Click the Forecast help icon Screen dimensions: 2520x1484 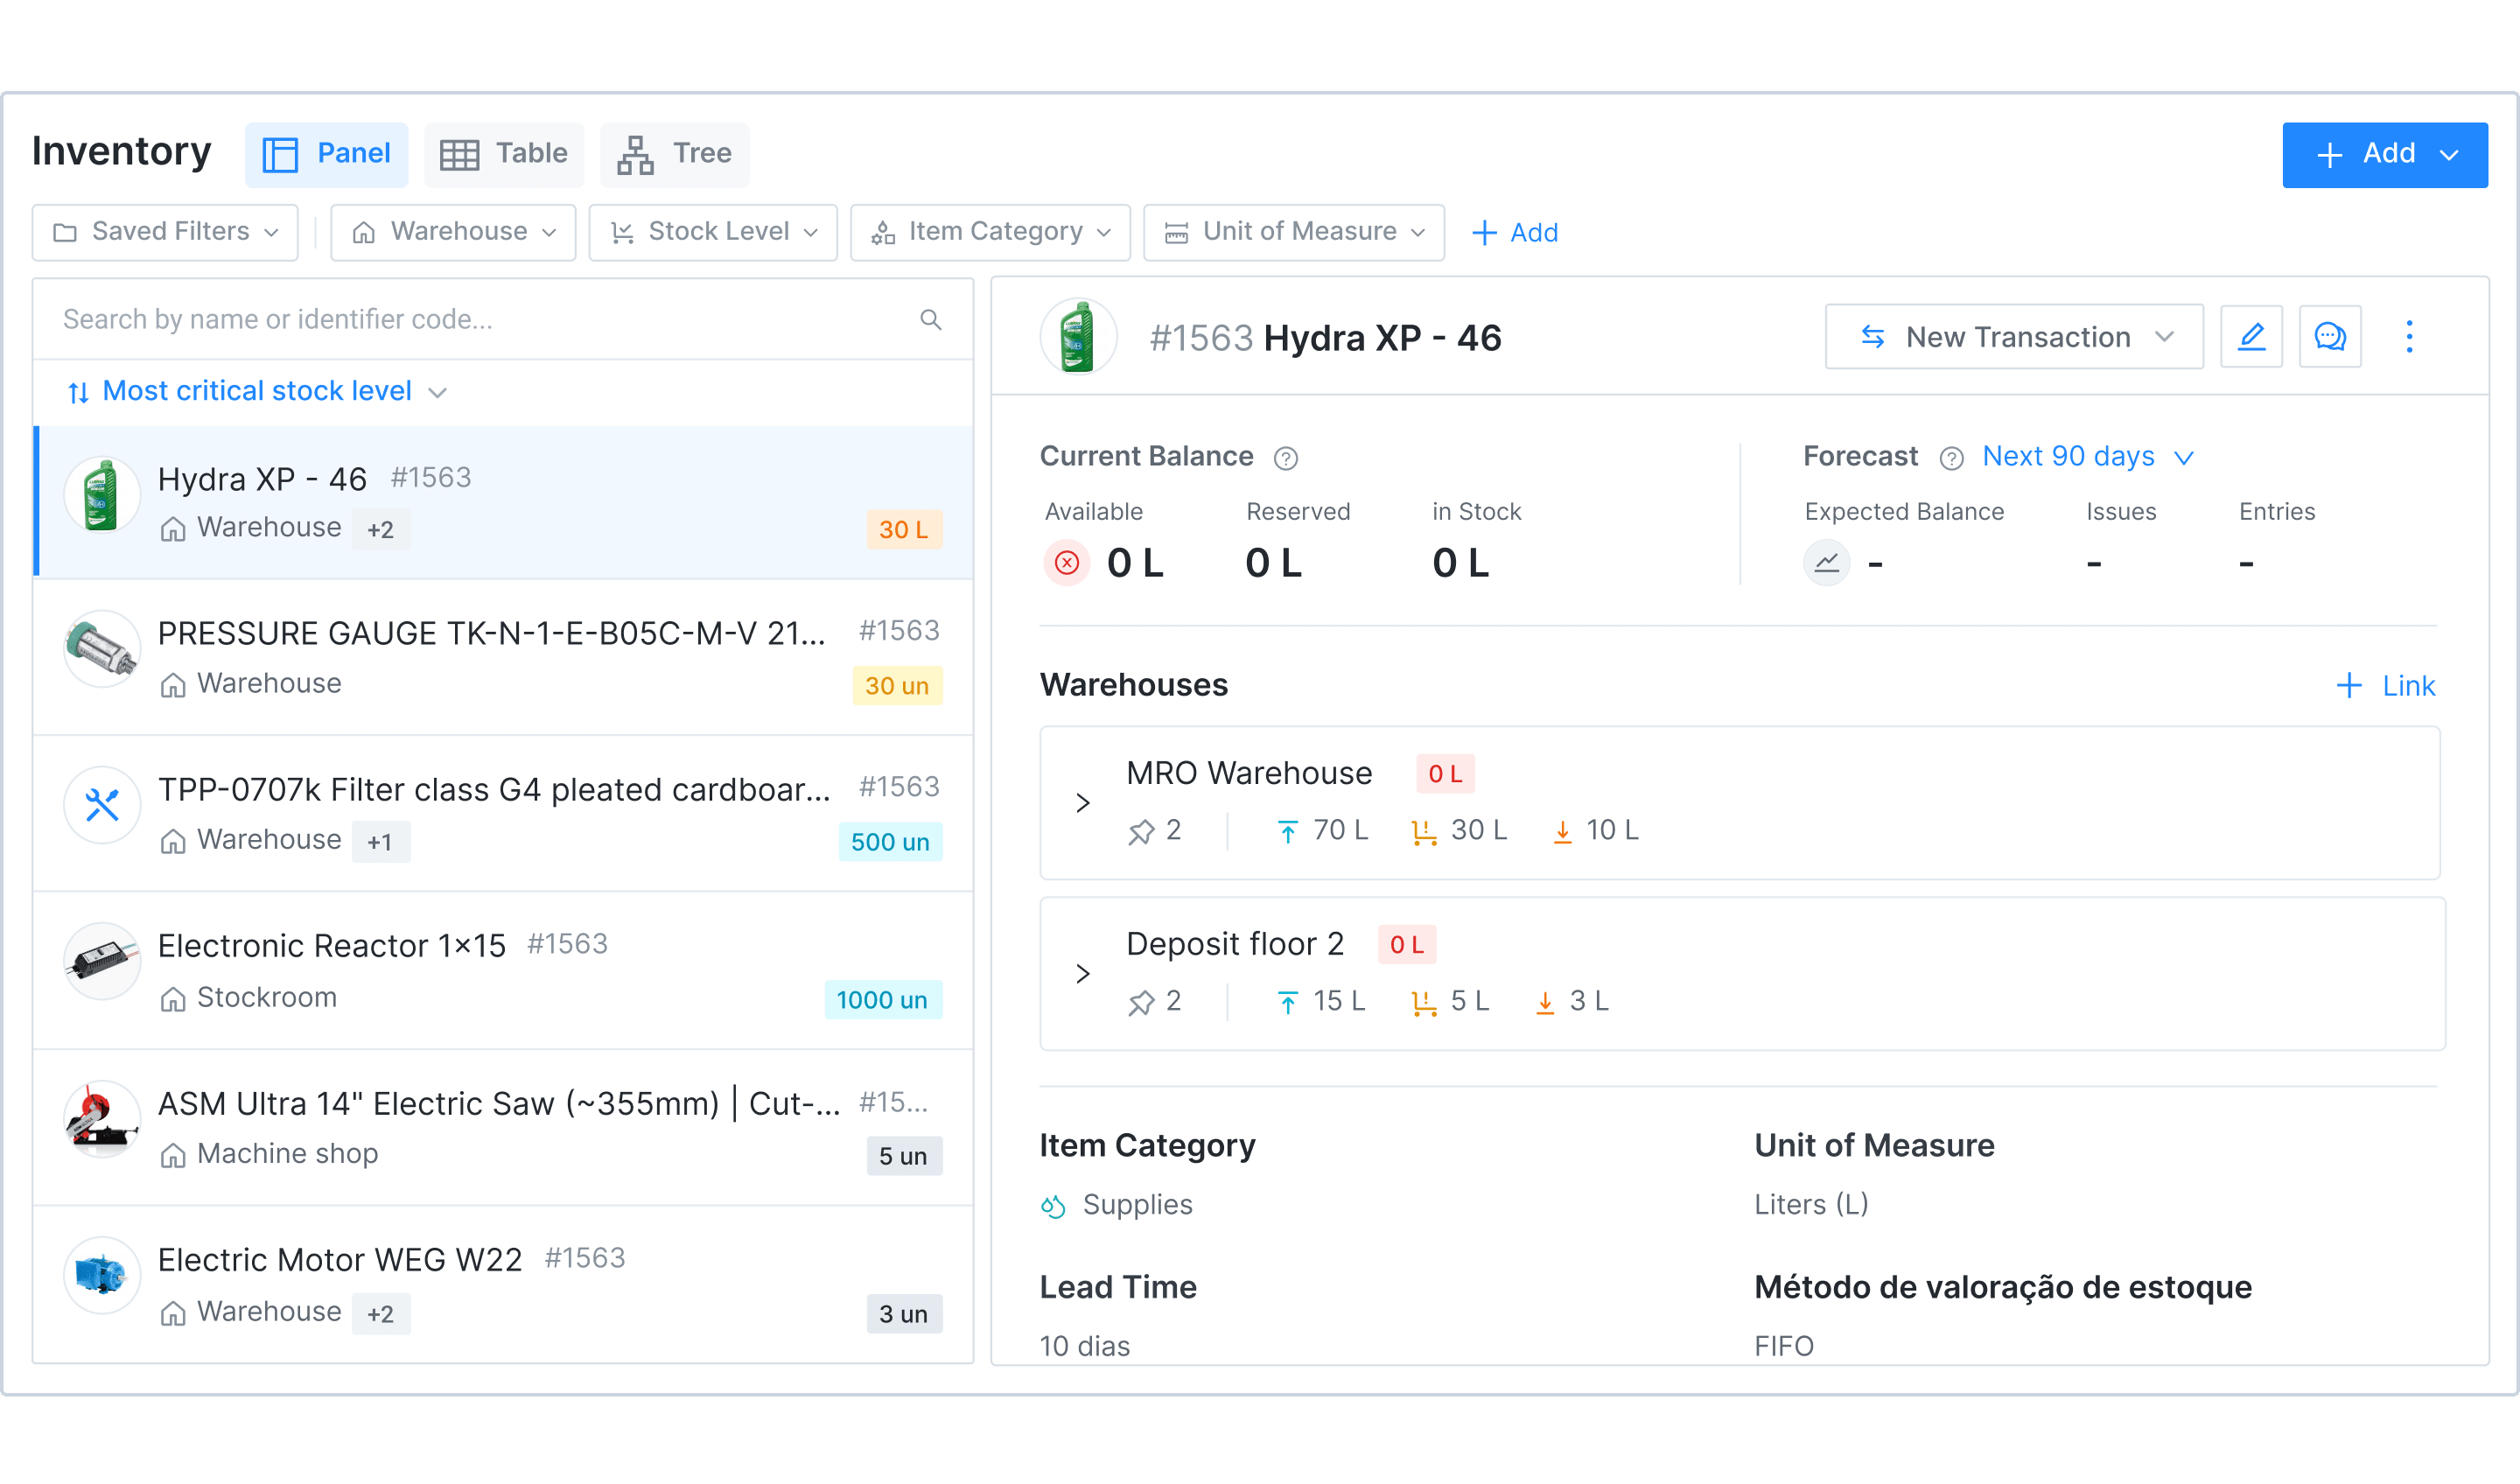(x=1950, y=458)
